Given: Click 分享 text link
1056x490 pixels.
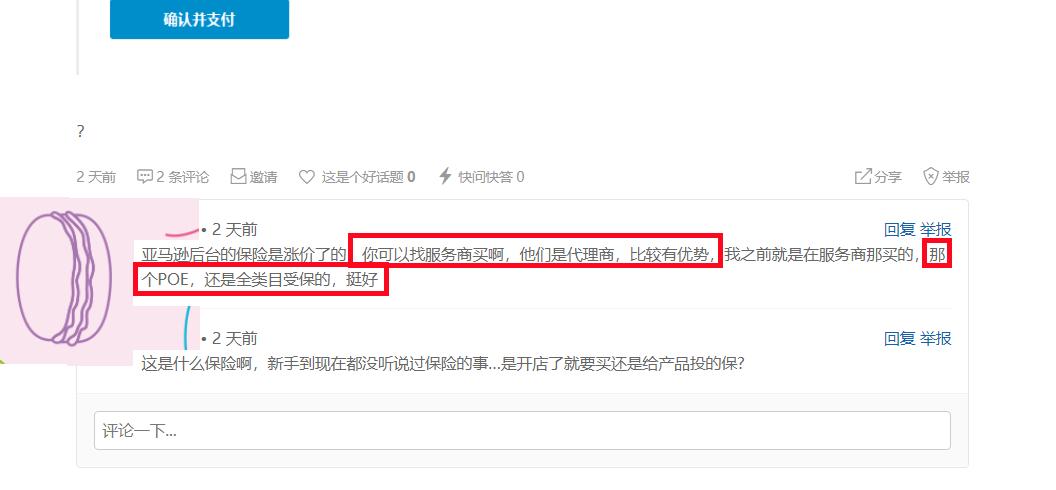Looking at the screenshot, I should click(888, 177).
